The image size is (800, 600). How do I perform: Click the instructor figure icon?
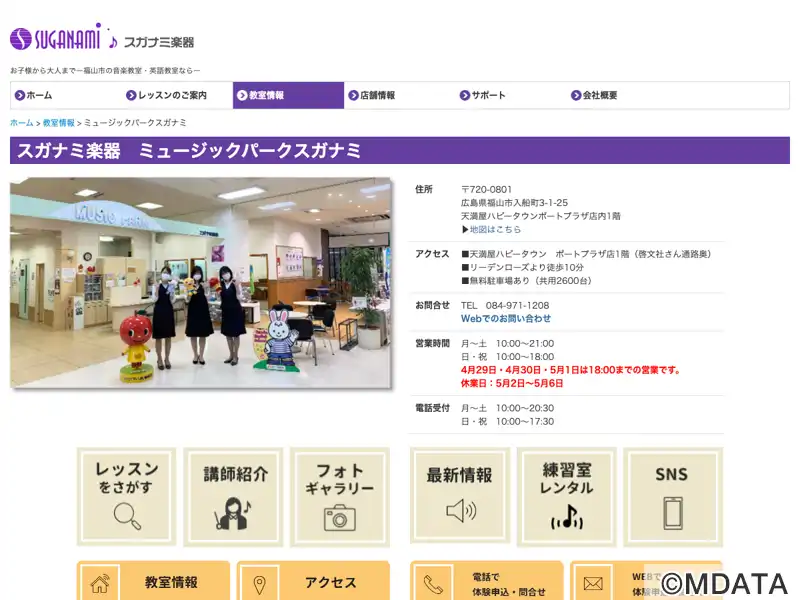(233, 514)
